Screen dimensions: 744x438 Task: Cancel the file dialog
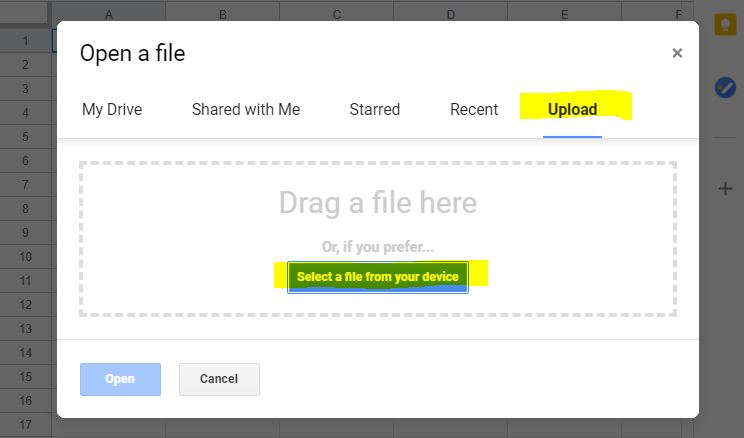[219, 379]
